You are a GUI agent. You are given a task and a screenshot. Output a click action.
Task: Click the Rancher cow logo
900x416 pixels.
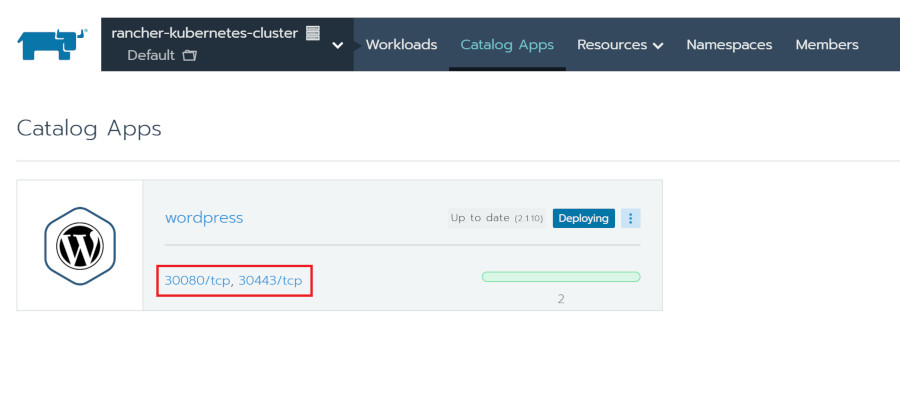point(52,44)
